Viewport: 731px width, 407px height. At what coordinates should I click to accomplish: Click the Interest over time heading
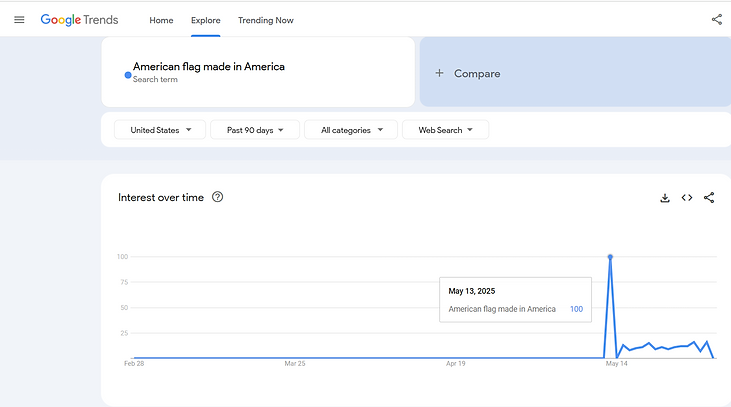pos(161,198)
